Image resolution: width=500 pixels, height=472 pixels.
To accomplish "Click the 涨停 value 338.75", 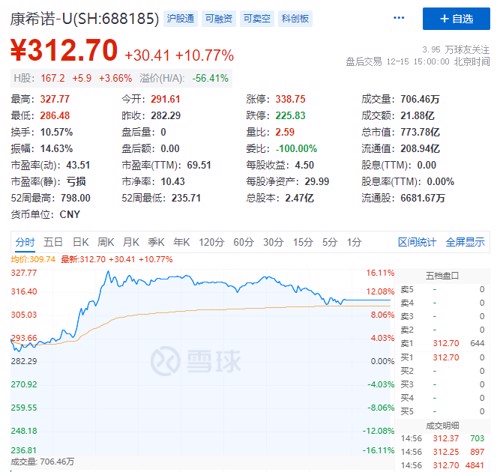I will click(x=290, y=99).
